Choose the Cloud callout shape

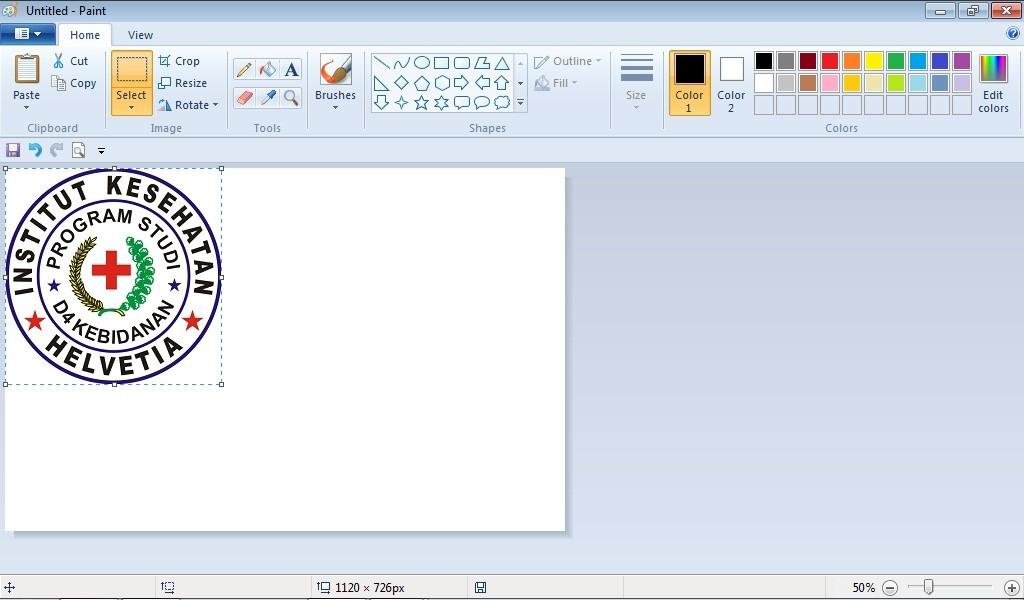click(x=502, y=103)
